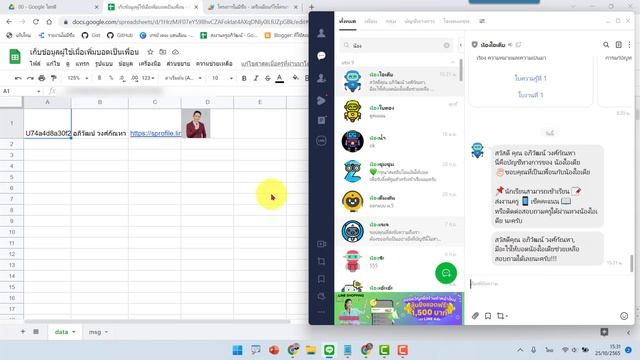Open the move-to-folder icon beside the title
640x360 pixels.
tap(162, 52)
